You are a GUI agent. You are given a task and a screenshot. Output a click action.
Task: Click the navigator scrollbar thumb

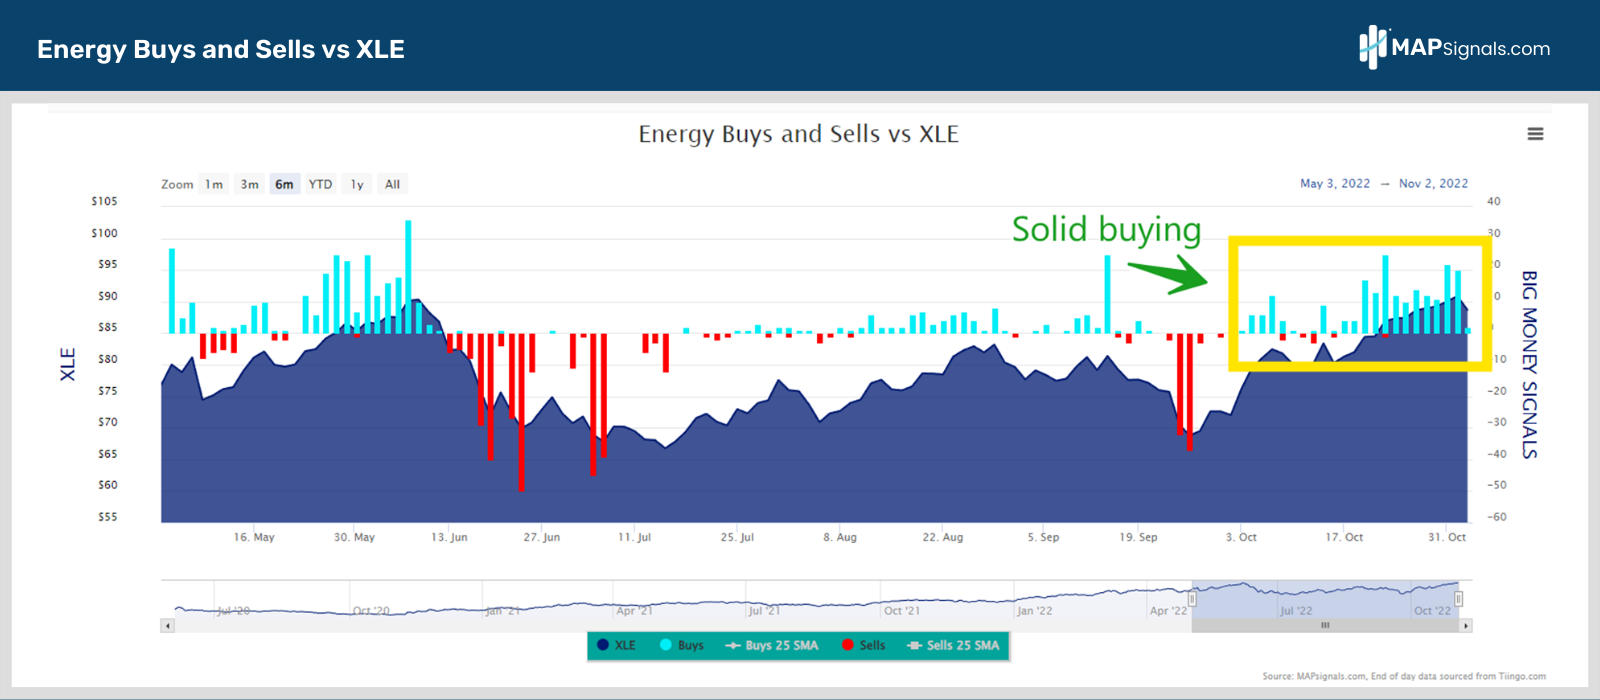coord(1326,626)
